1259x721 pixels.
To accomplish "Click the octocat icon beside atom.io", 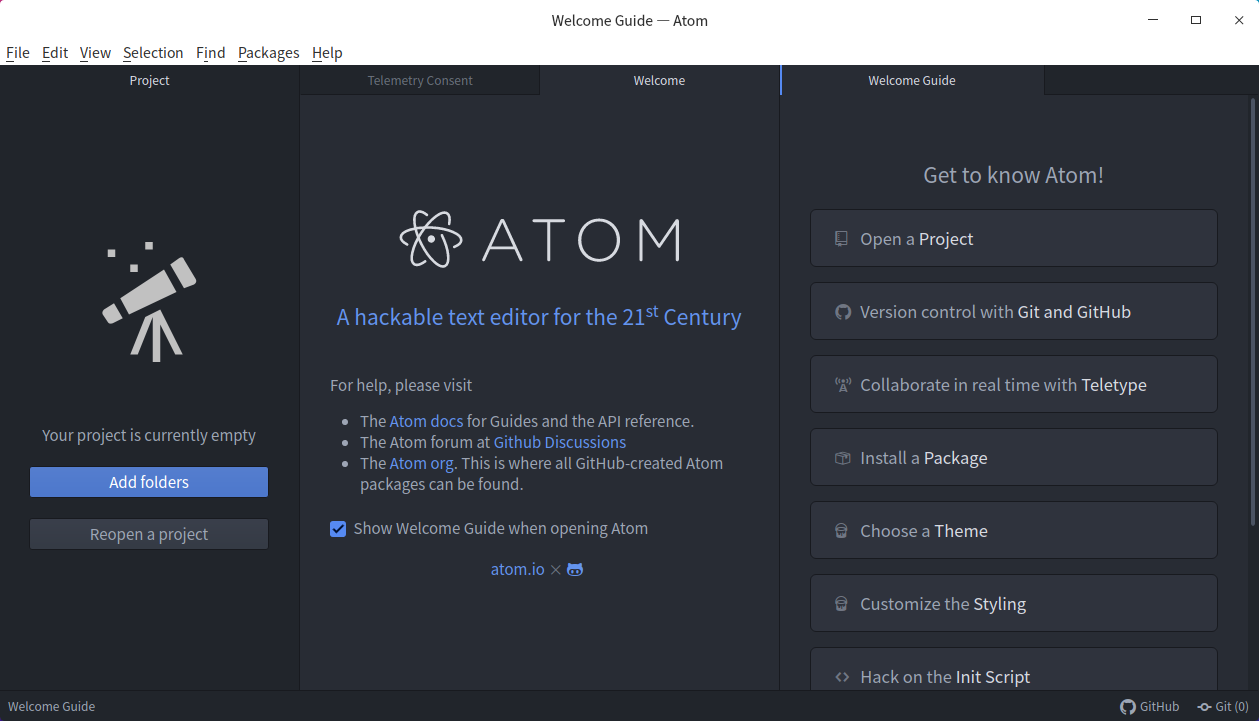I will [575, 569].
